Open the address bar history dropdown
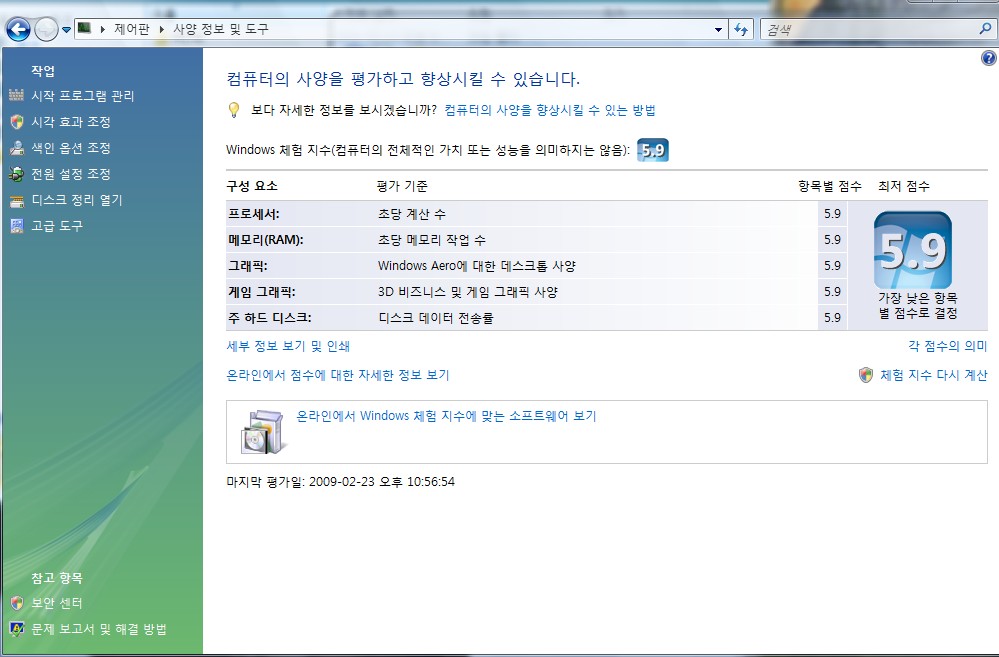 point(719,29)
